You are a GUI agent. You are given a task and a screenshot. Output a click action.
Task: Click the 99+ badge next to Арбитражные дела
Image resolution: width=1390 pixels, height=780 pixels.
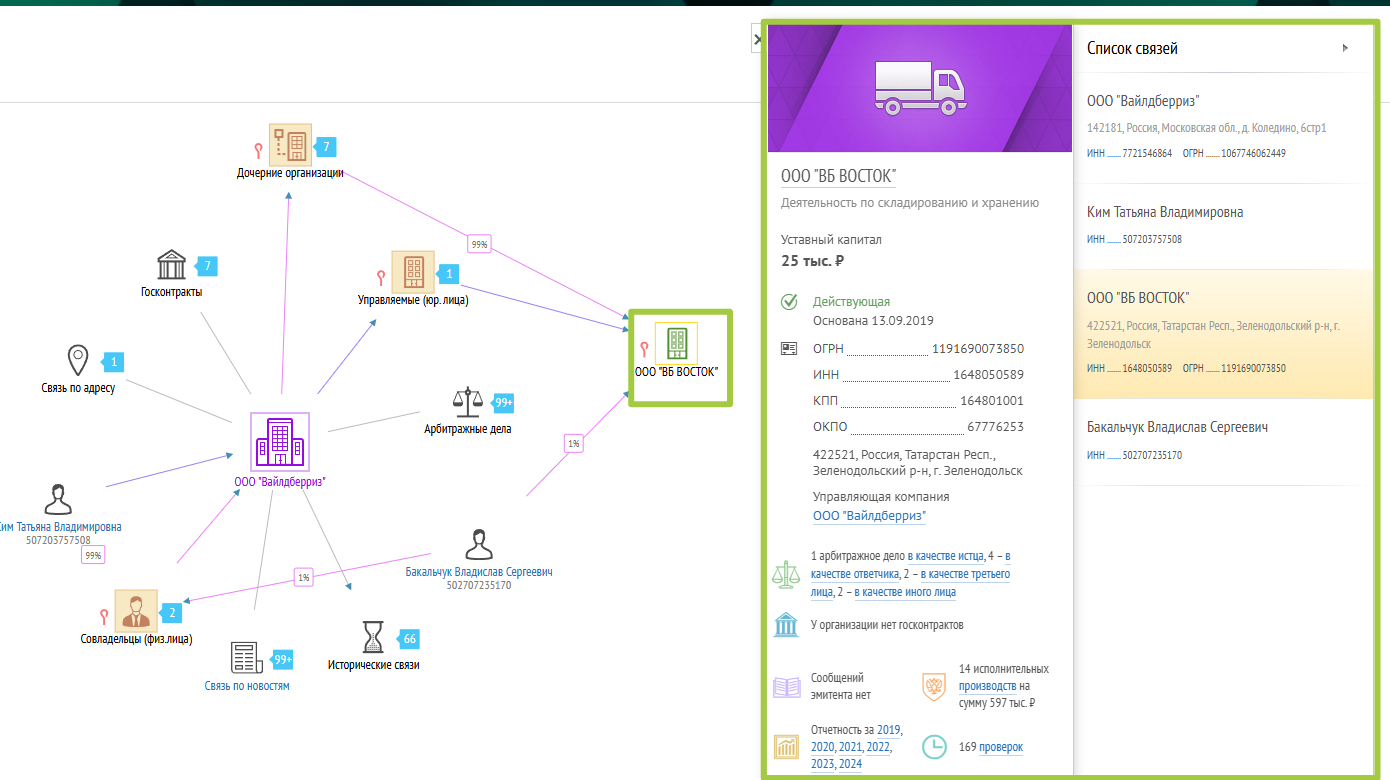502,403
